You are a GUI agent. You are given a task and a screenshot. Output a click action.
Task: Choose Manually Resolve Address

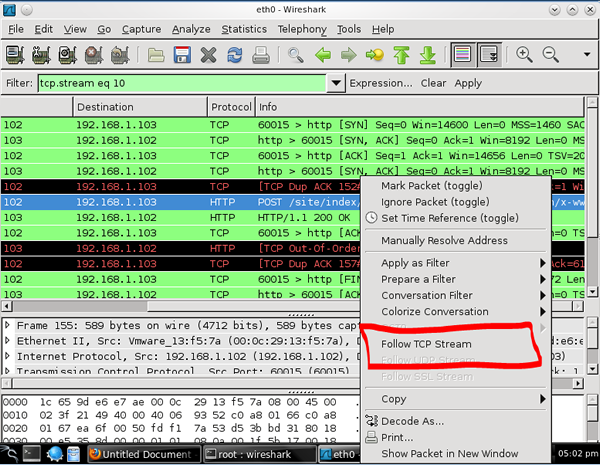pyautogui.click(x=455, y=240)
